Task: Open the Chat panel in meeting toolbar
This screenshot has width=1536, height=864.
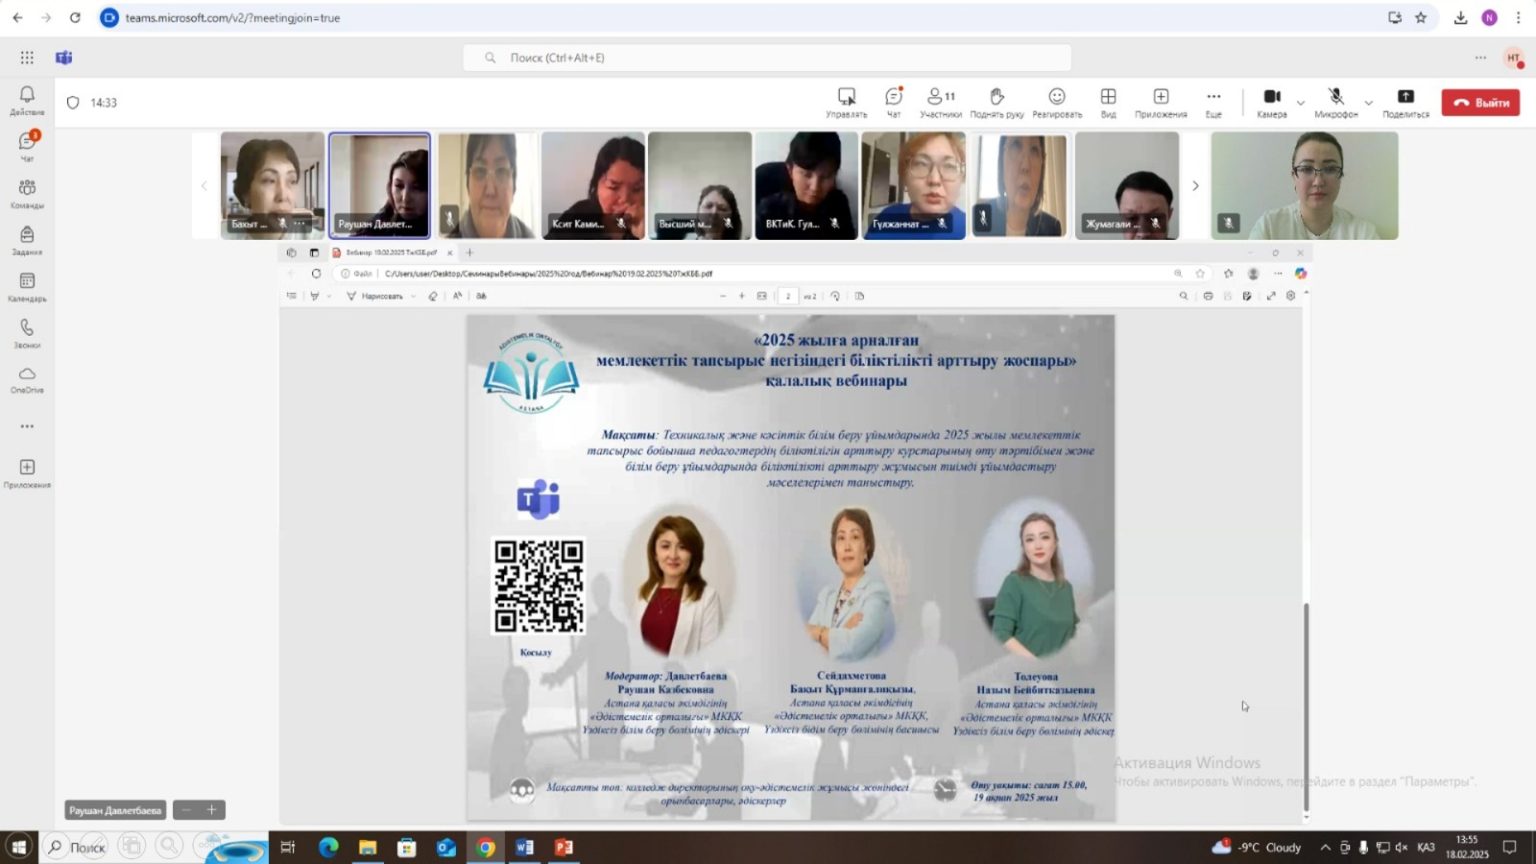Action: click(x=893, y=102)
